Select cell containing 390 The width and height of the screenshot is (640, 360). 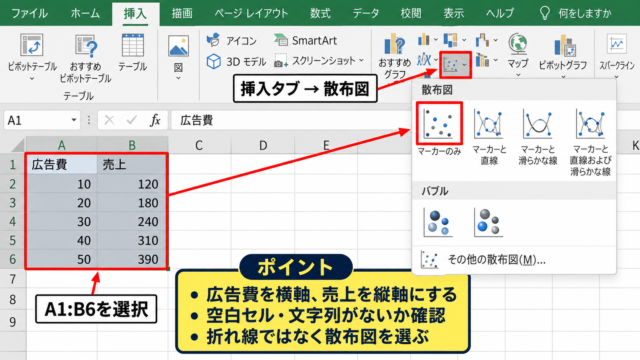pos(132,259)
